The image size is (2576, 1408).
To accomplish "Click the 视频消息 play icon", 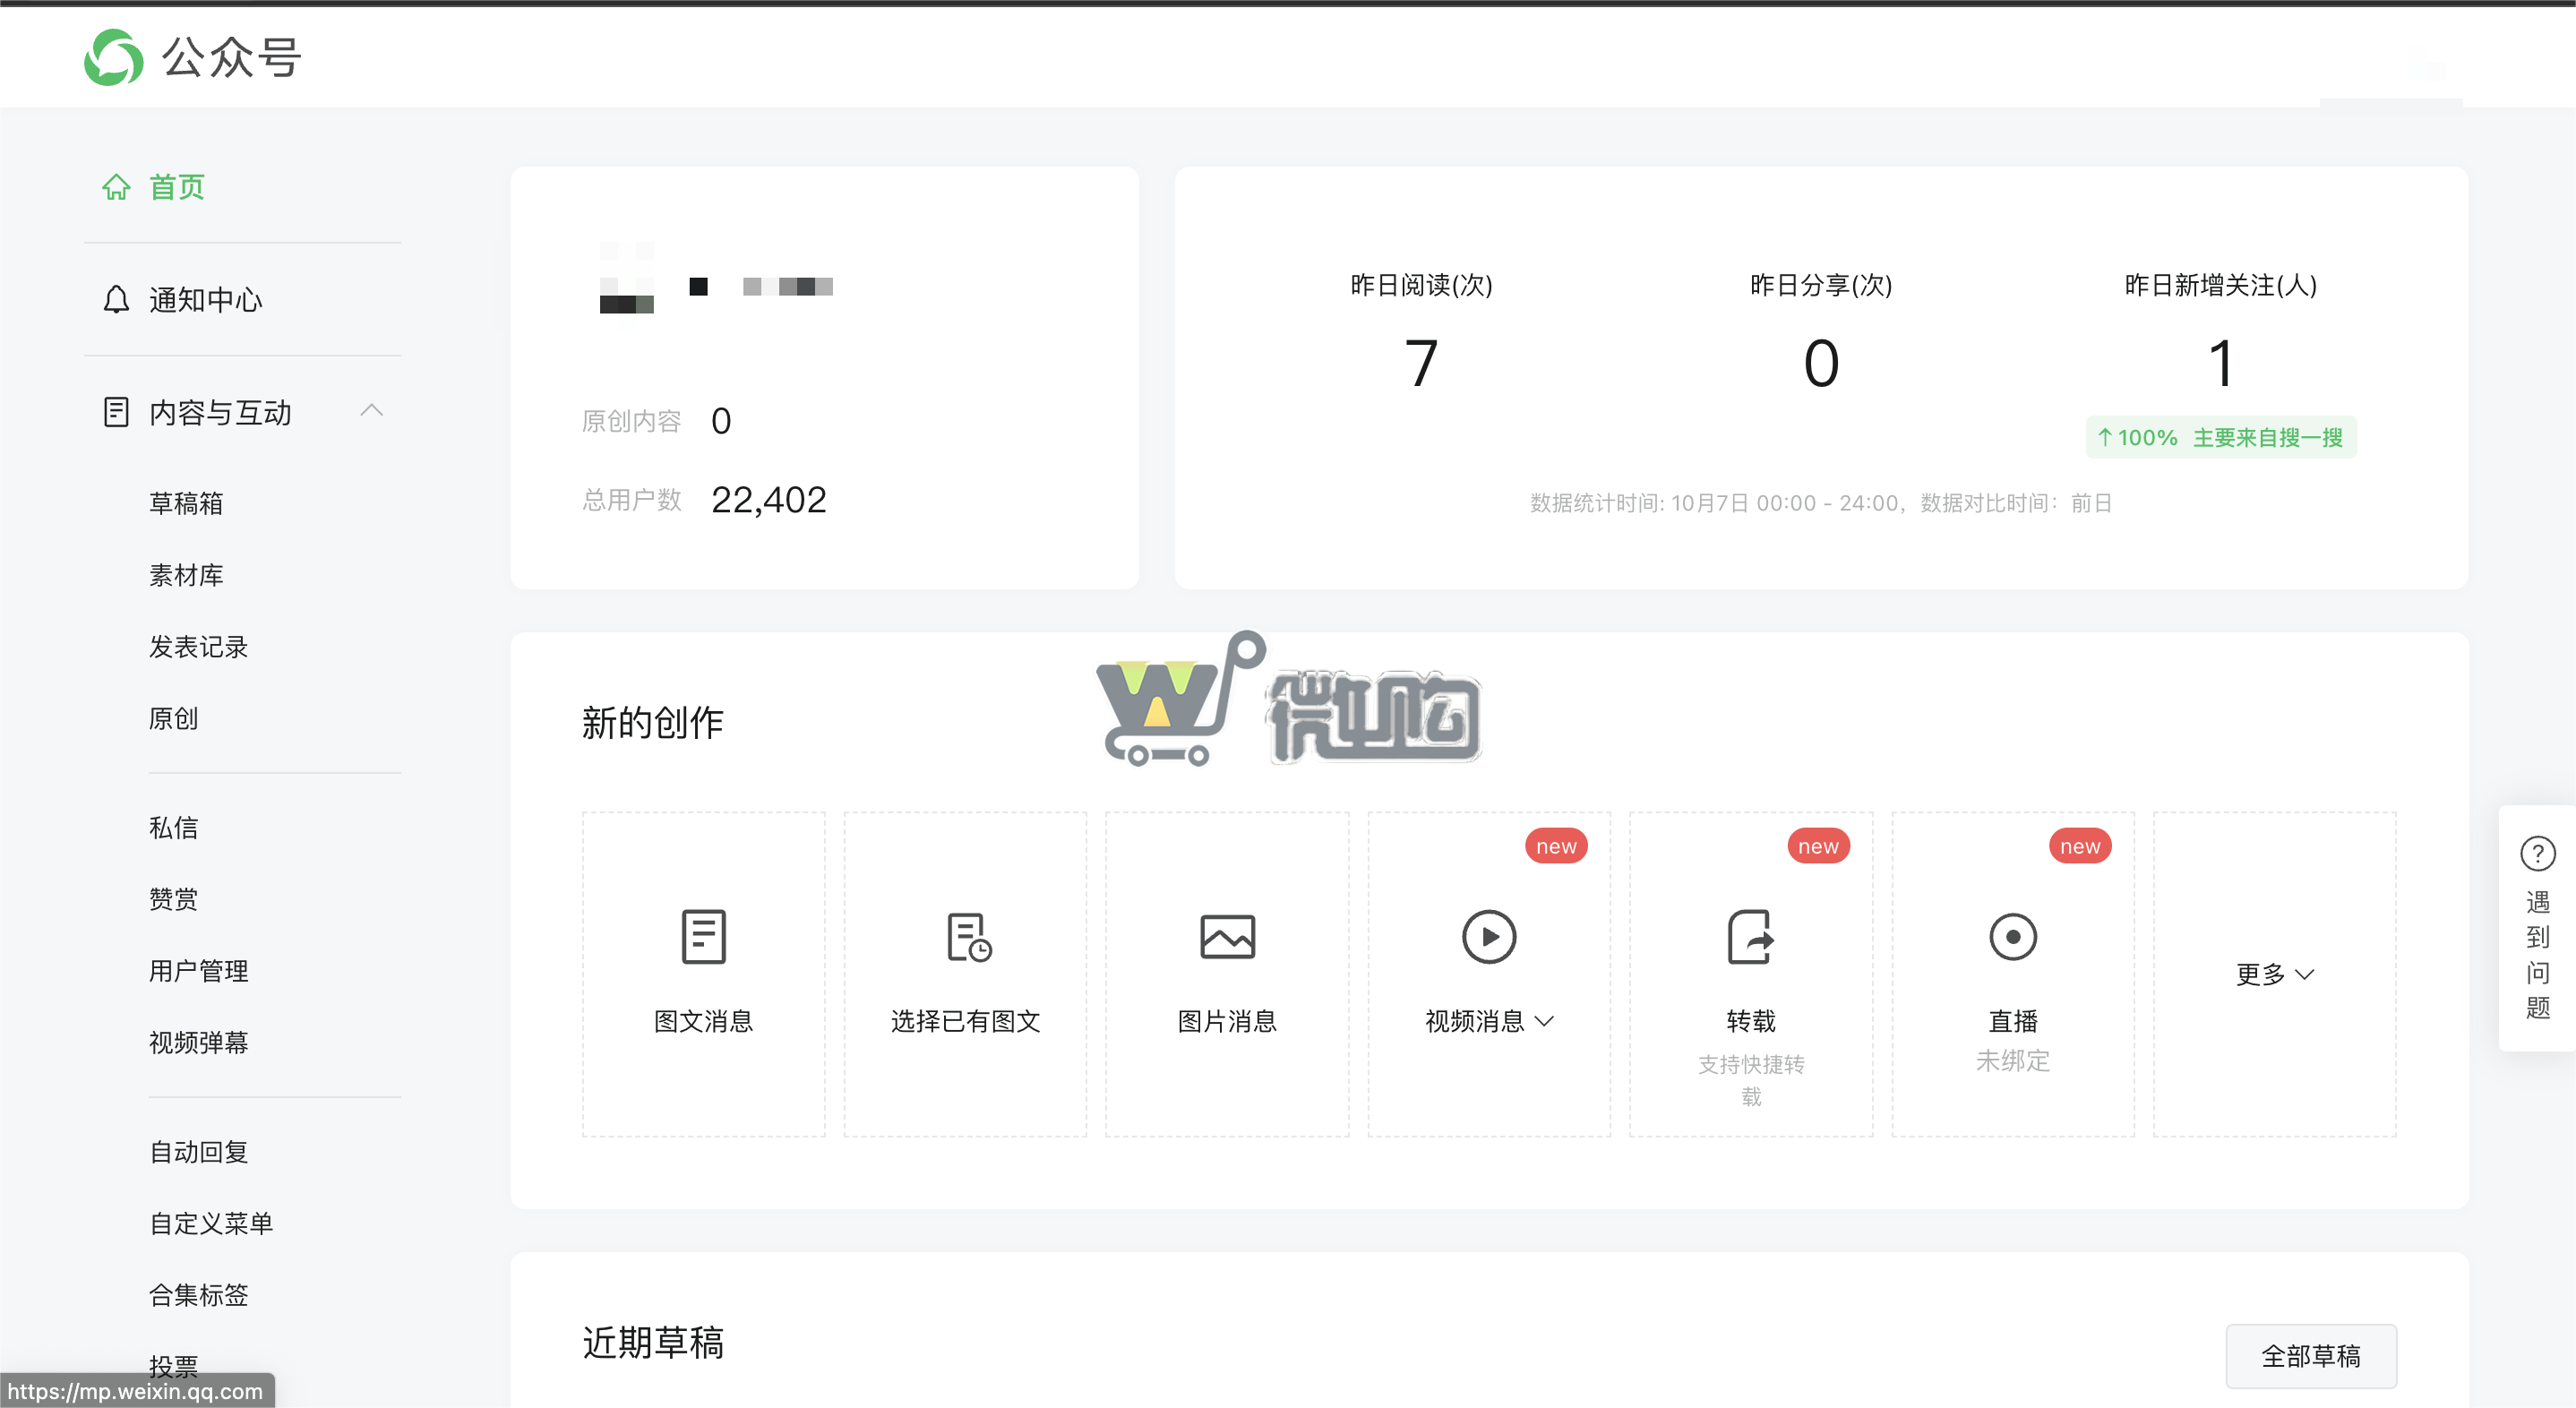I will tap(1489, 937).
